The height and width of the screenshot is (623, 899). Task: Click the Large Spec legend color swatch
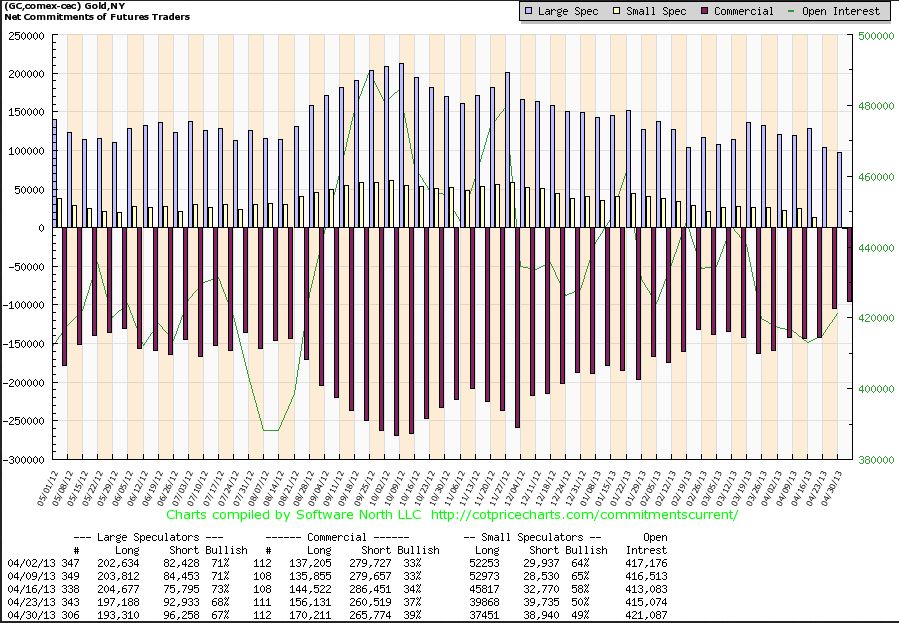point(529,11)
